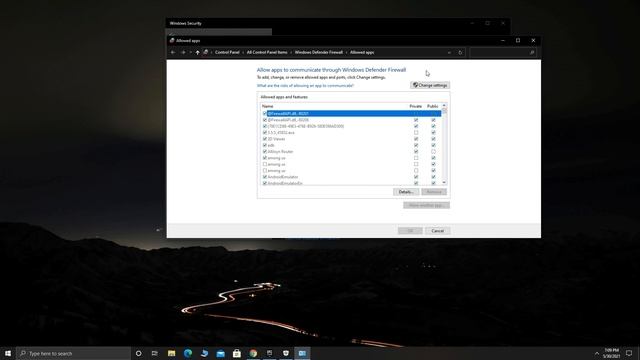Click the Cancel button
The width and height of the screenshot is (640, 360).
[x=438, y=231]
